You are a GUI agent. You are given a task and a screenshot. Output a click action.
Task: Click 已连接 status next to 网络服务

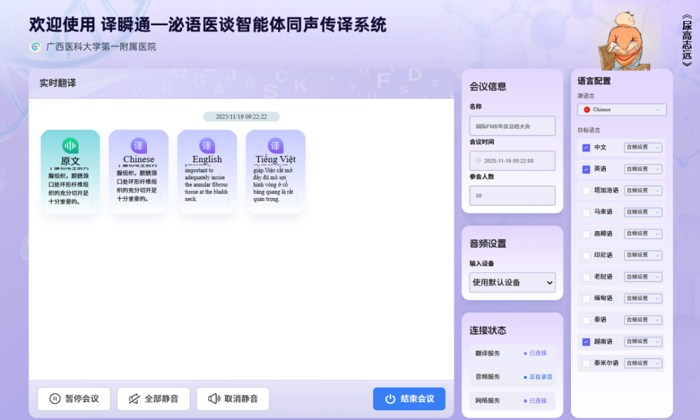pyautogui.click(x=538, y=401)
